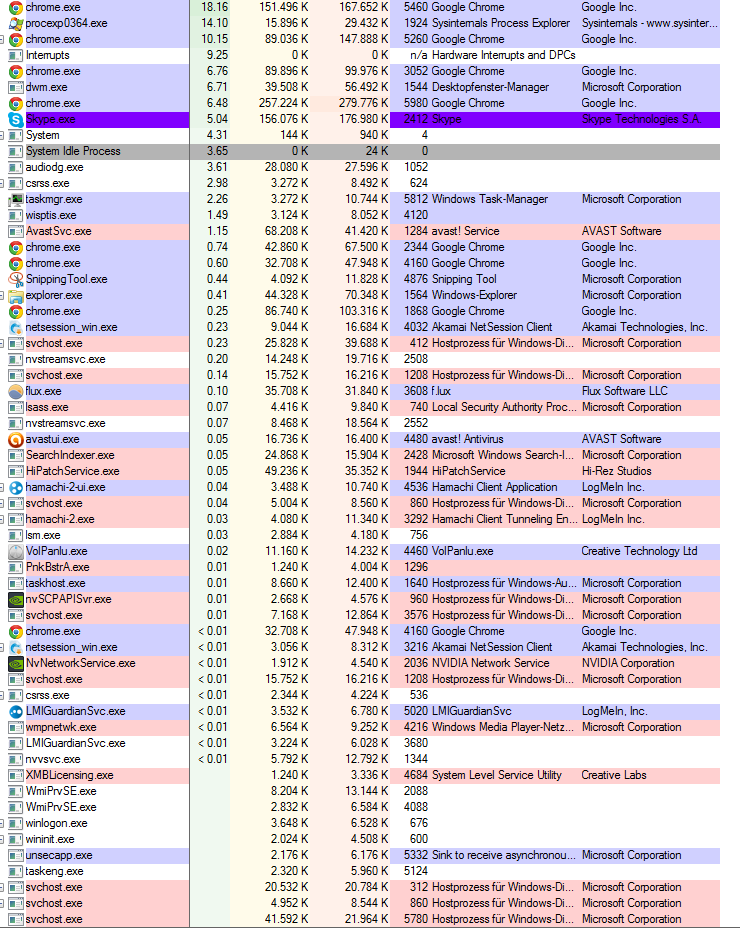The height and width of the screenshot is (928, 740).
Task: Click 'Hardware Interrupts and DPCs' description
Action: (x=503, y=55)
